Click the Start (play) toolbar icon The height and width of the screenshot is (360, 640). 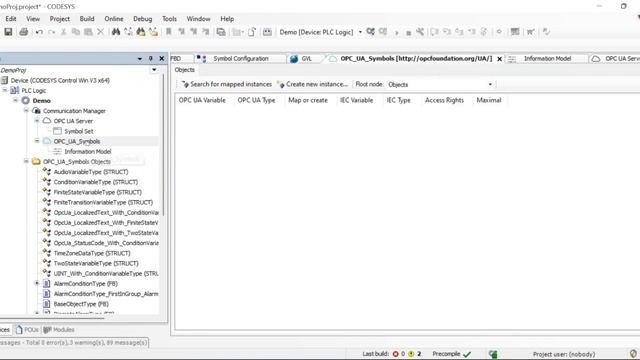(x=396, y=32)
